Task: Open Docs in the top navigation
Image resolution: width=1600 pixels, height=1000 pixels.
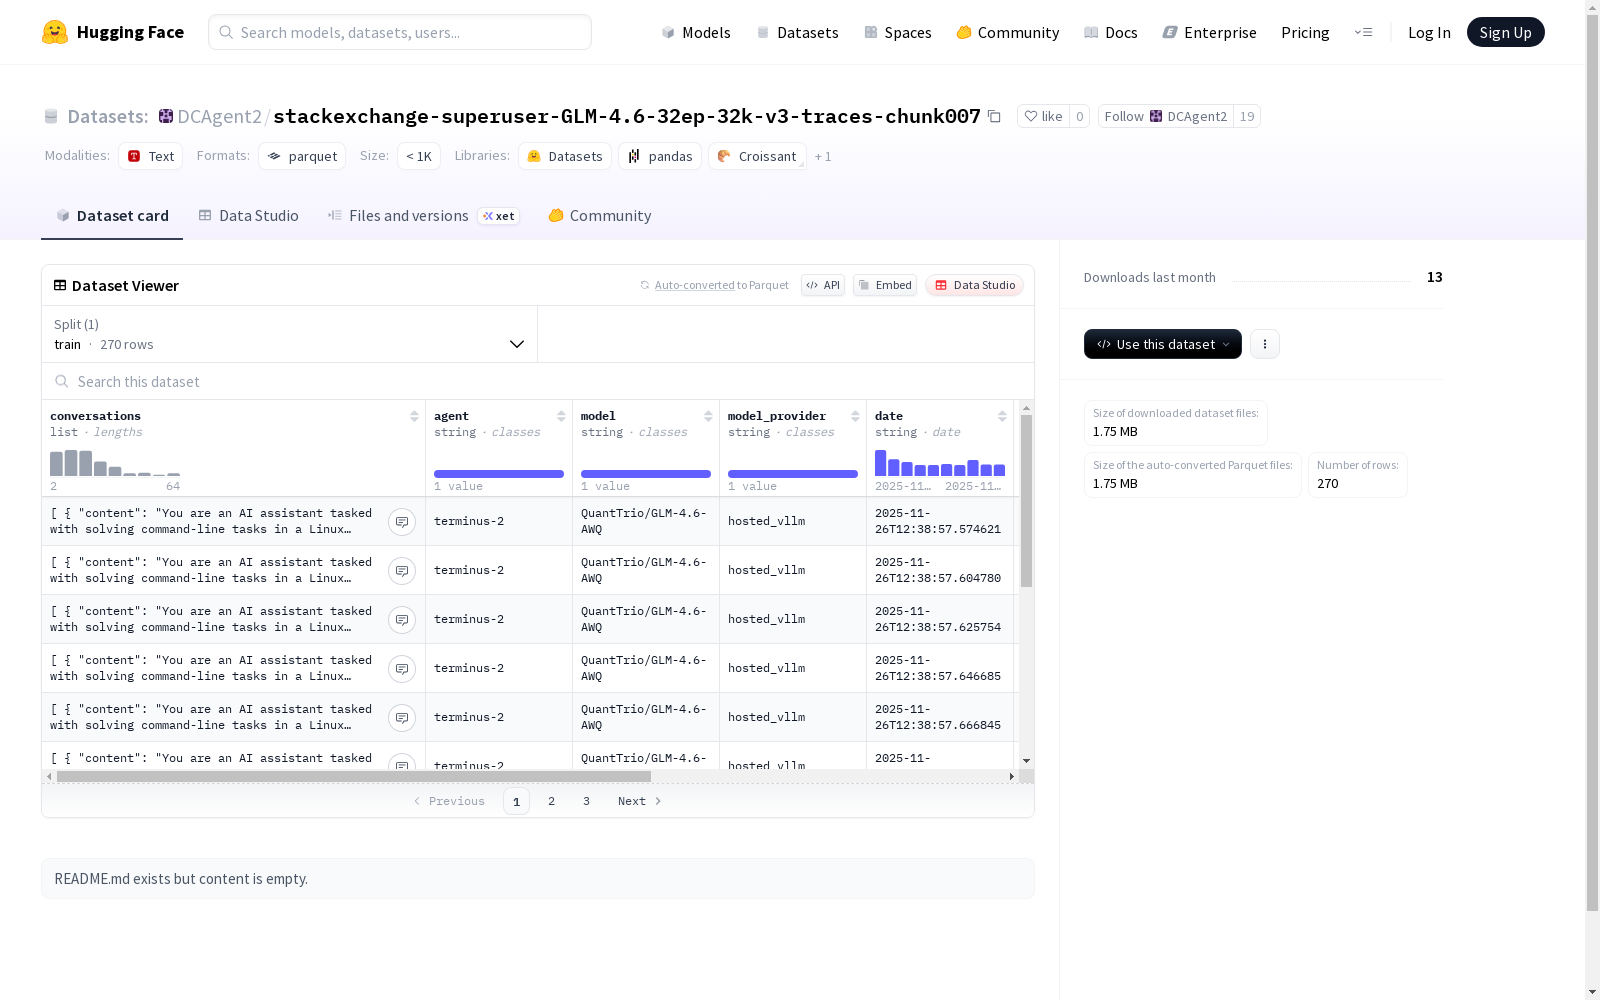Action: click(x=1111, y=32)
